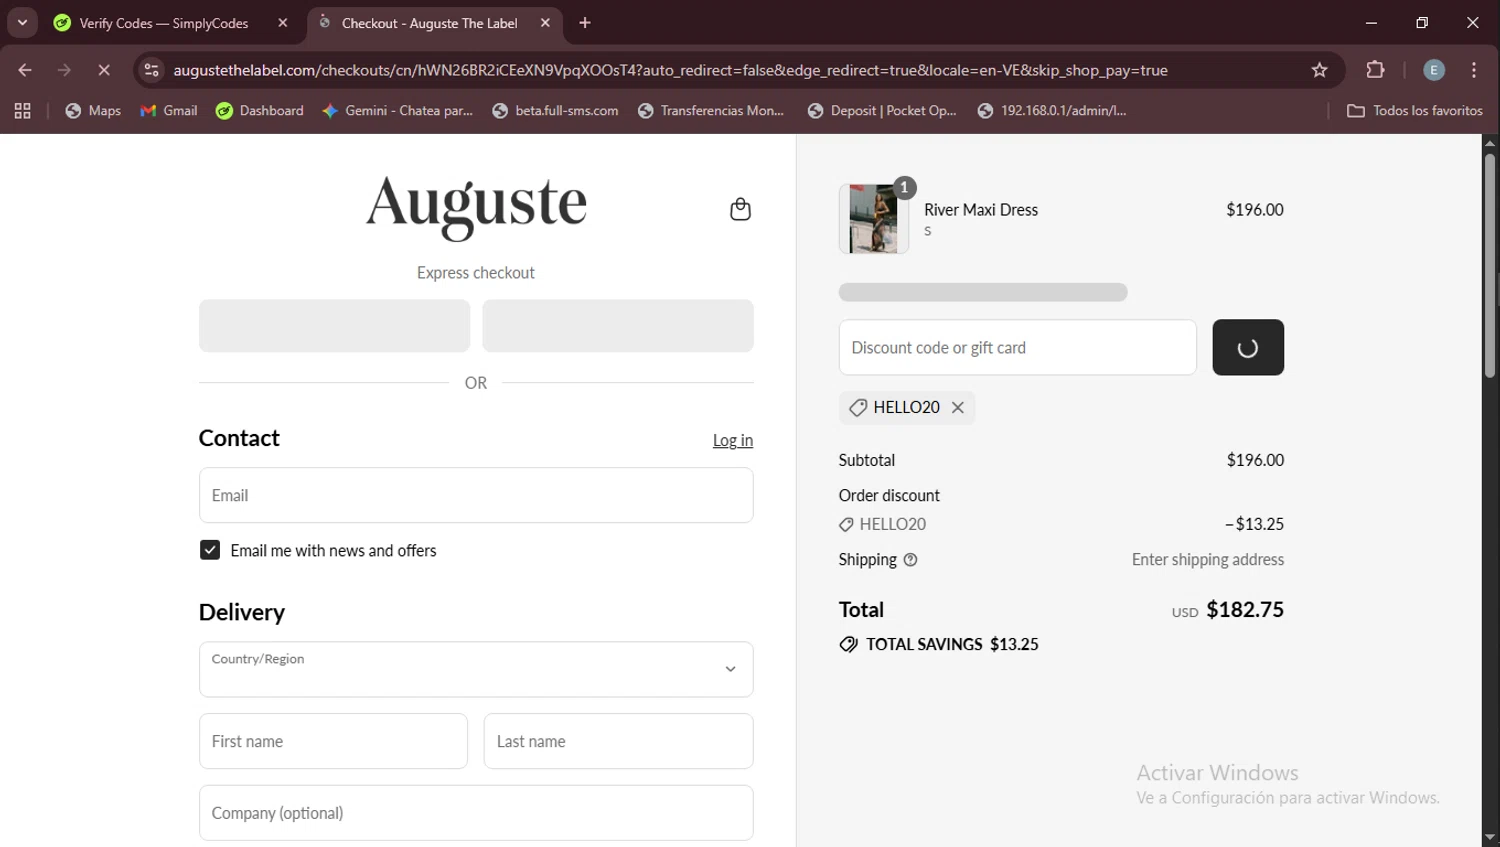Expand the Country/Region dropdown

(476, 669)
